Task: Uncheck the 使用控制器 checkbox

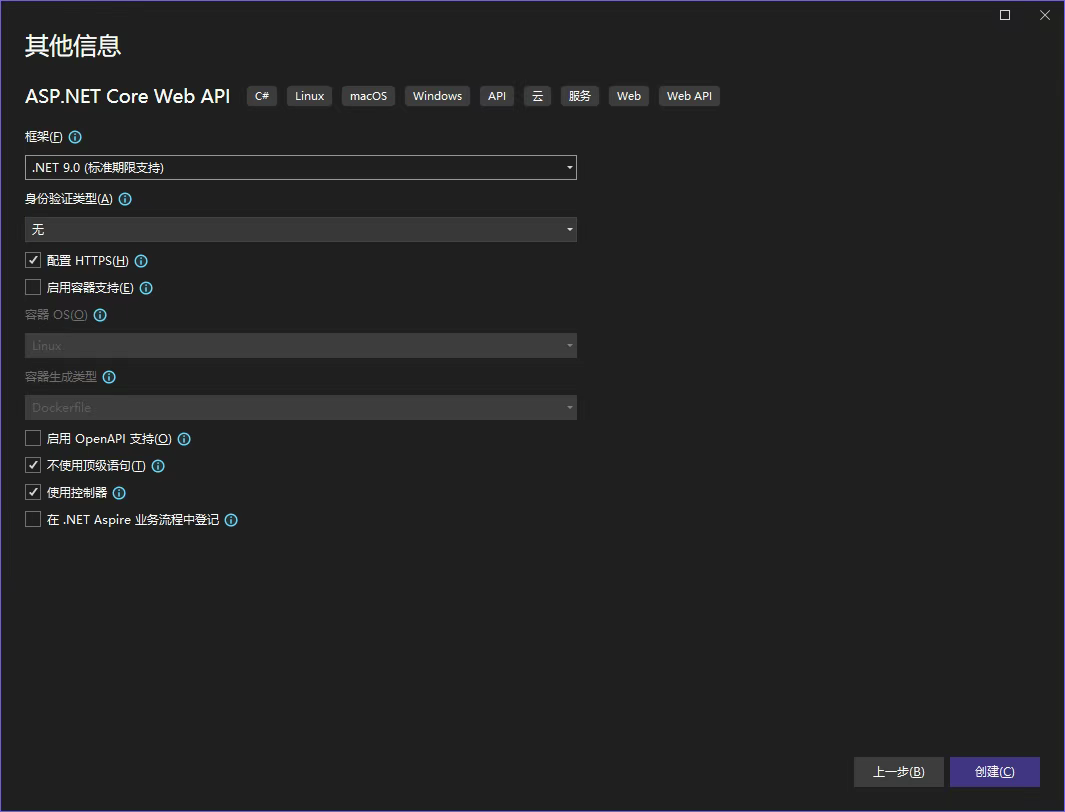Action: click(33, 492)
